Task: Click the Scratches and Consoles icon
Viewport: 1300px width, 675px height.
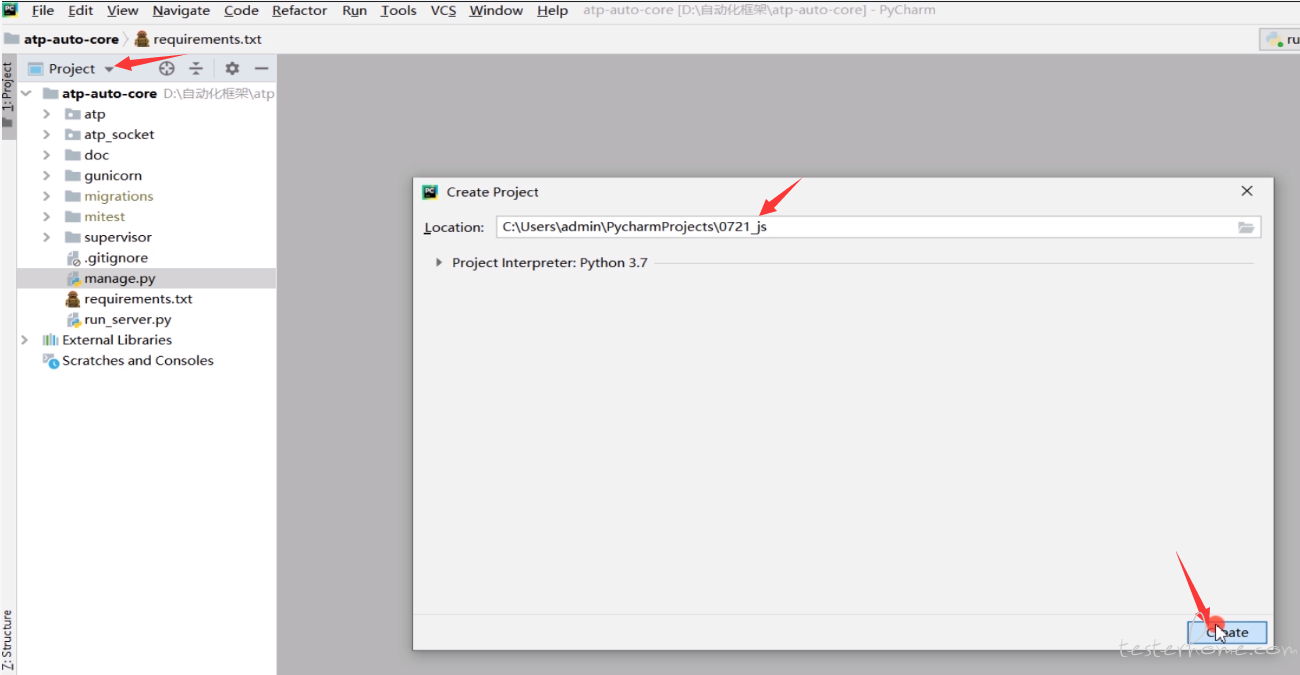Action: [50, 361]
